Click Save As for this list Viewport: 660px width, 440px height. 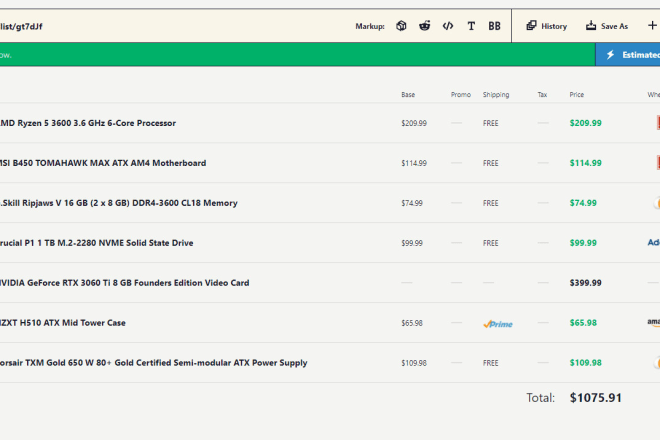607,26
